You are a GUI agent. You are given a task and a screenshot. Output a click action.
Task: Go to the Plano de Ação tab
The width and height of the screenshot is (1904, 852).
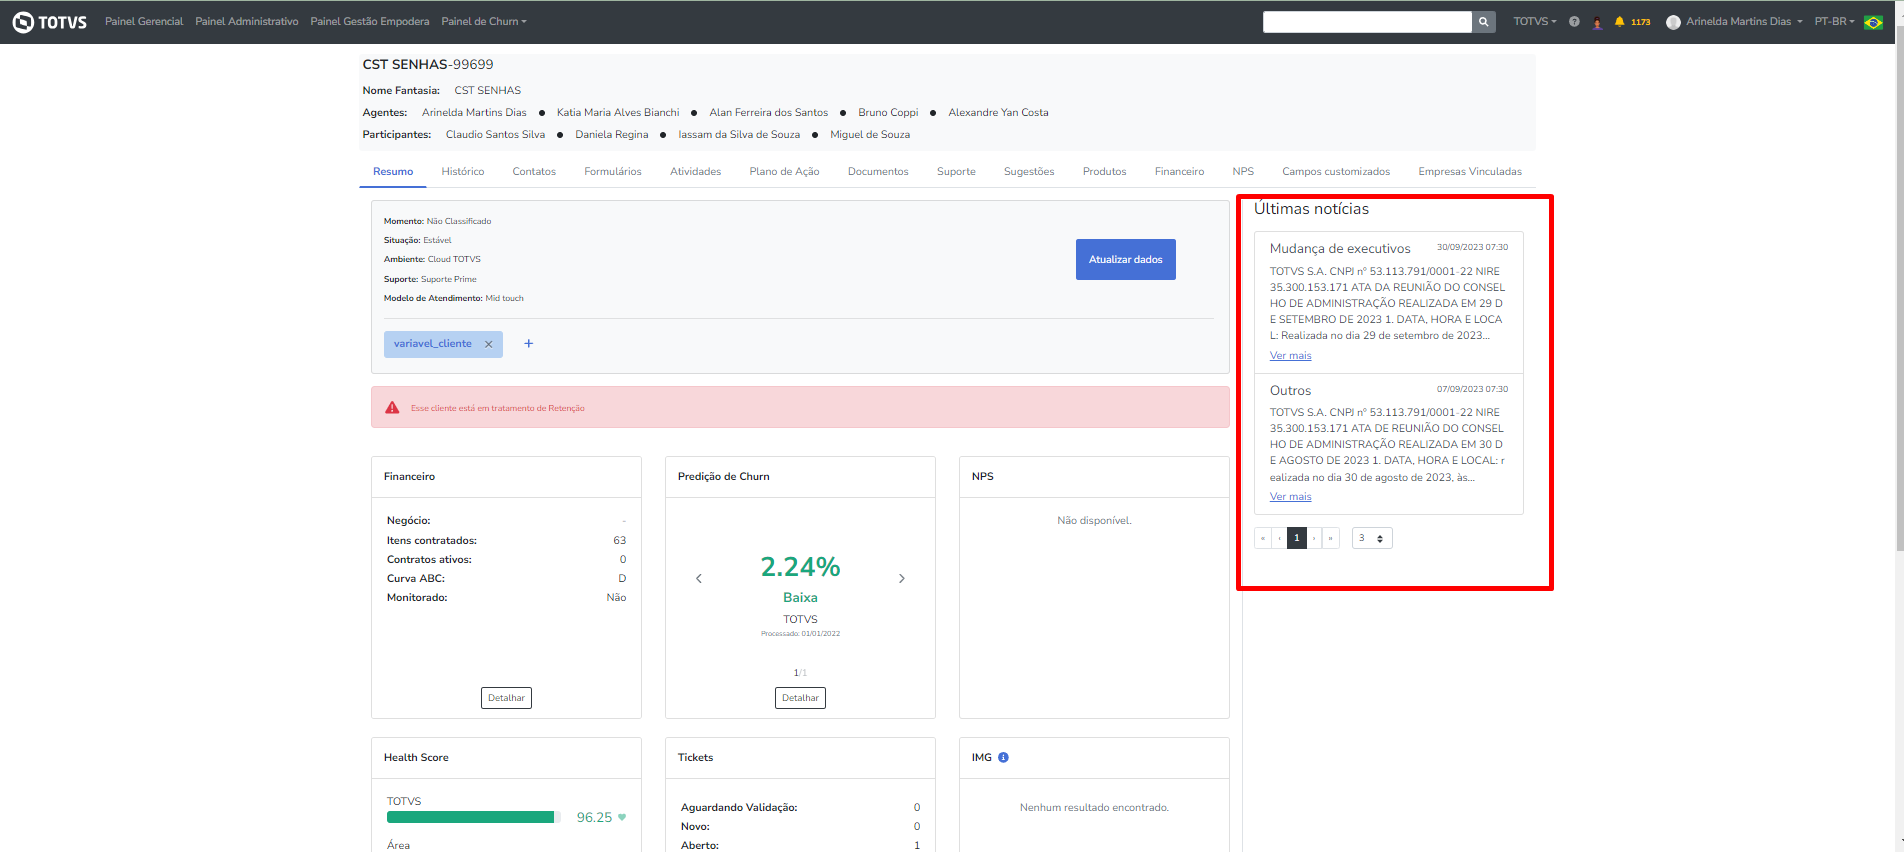pos(785,172)
